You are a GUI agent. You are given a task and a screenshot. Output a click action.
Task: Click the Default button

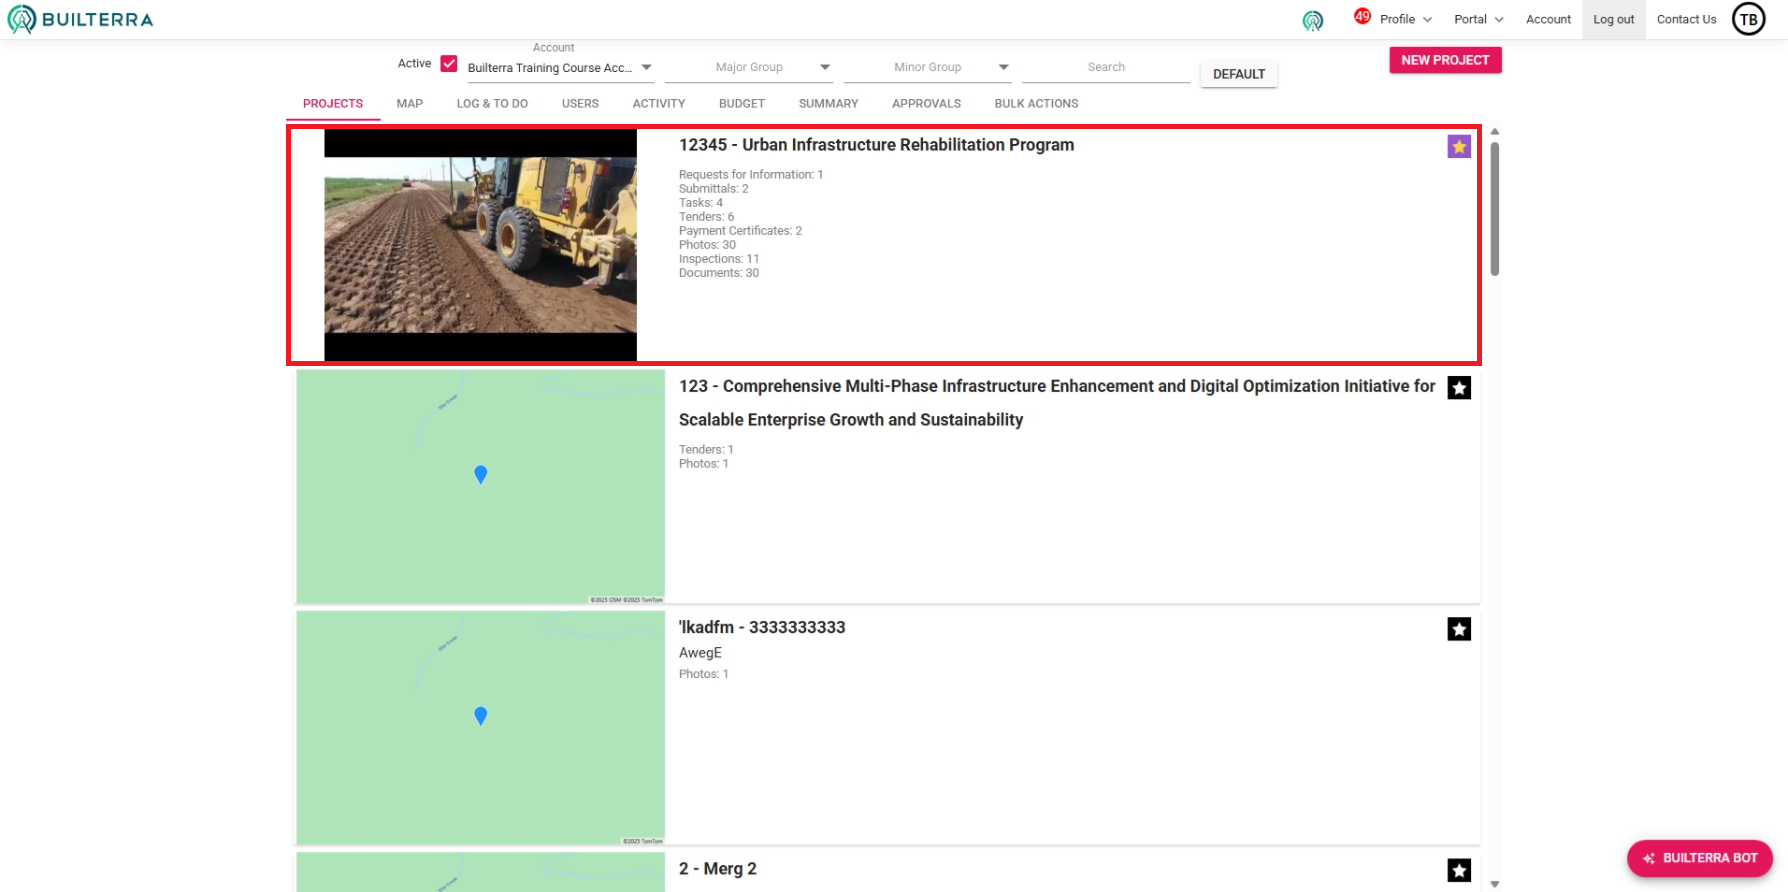pyautogui.click(x=1239, y=74)
